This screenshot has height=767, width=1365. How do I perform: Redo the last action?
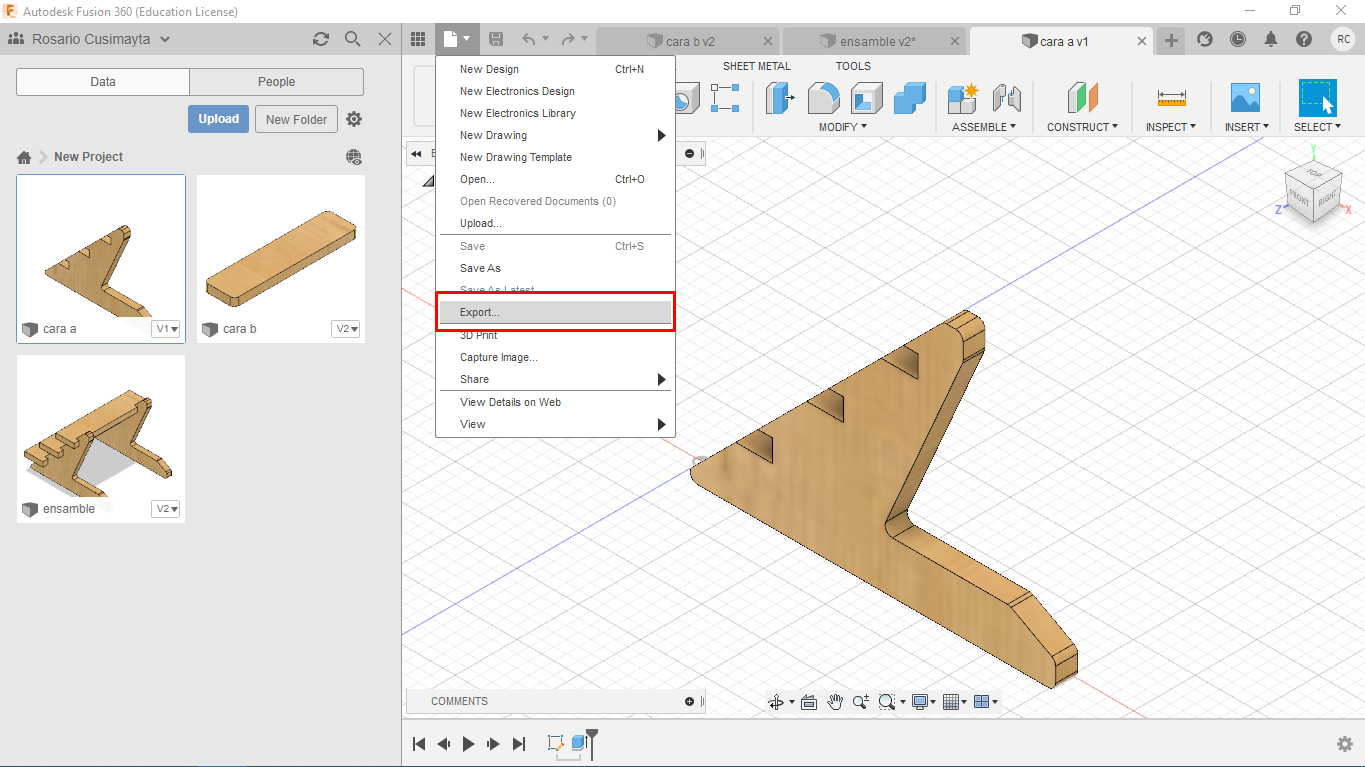point(568,39)
